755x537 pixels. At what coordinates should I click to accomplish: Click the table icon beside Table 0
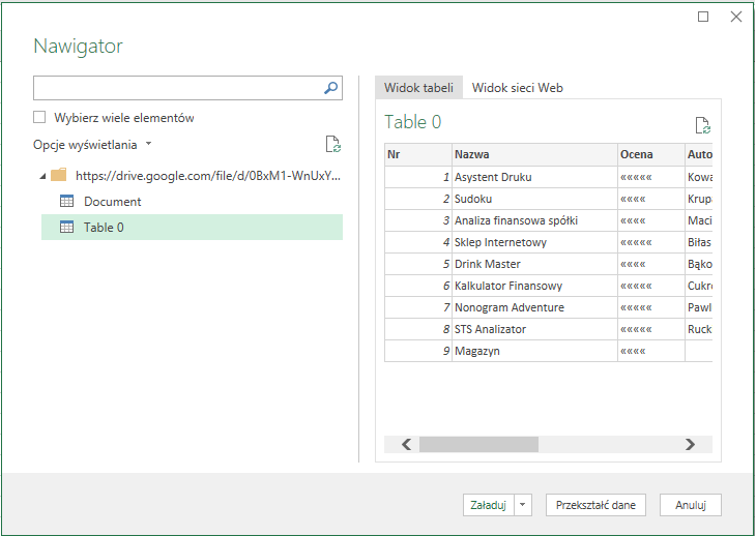[x=67, y=227]
